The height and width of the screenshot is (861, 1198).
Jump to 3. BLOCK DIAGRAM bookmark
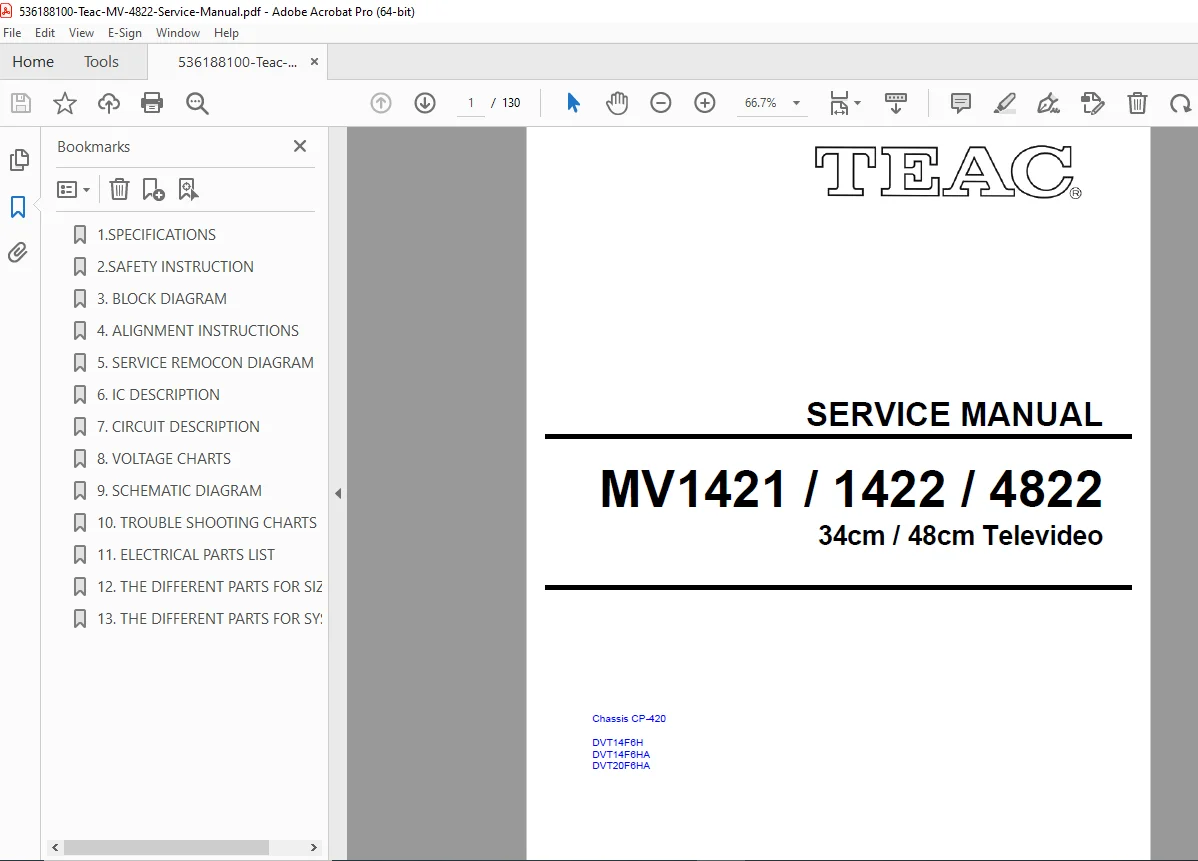point(161,299)
